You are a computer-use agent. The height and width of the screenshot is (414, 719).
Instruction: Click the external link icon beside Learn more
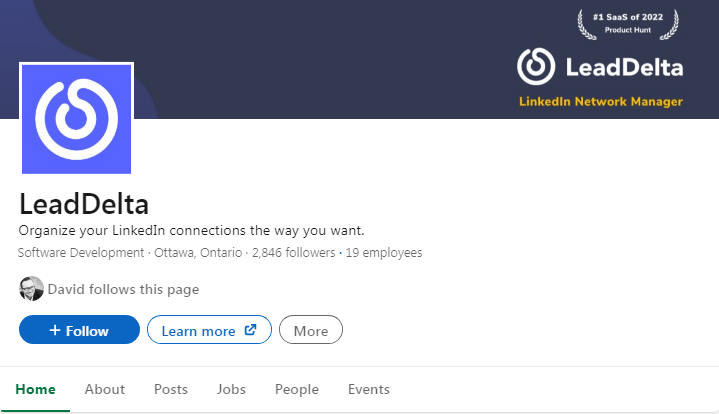point(250,330)
